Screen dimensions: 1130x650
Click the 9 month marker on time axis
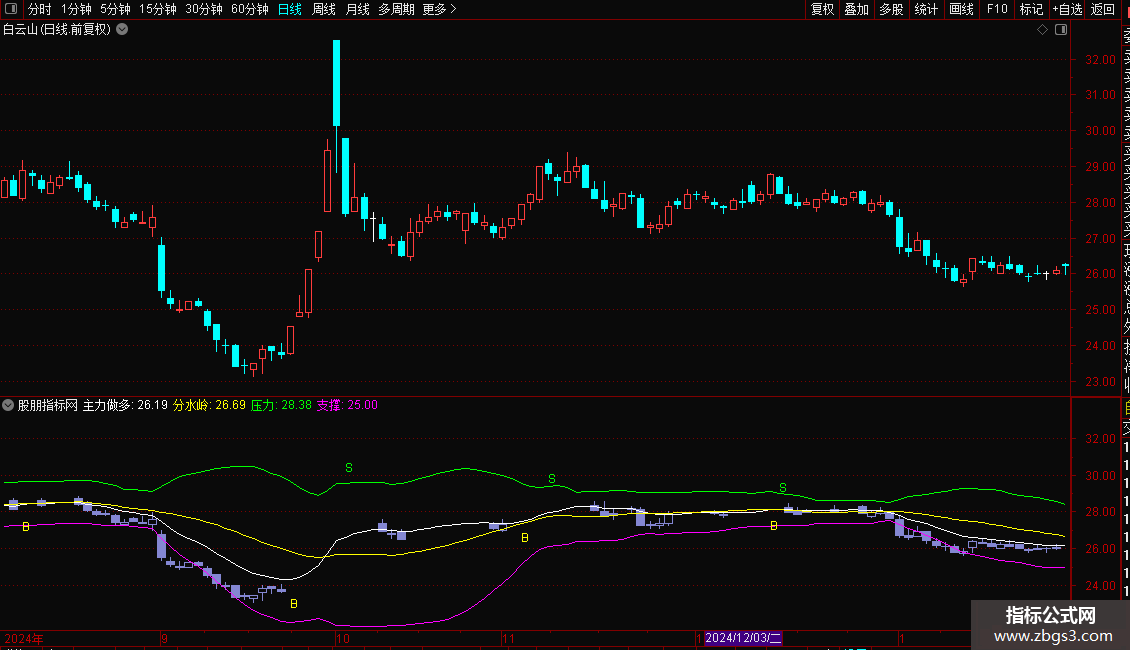pyautogui.click(x=164, y=638)
